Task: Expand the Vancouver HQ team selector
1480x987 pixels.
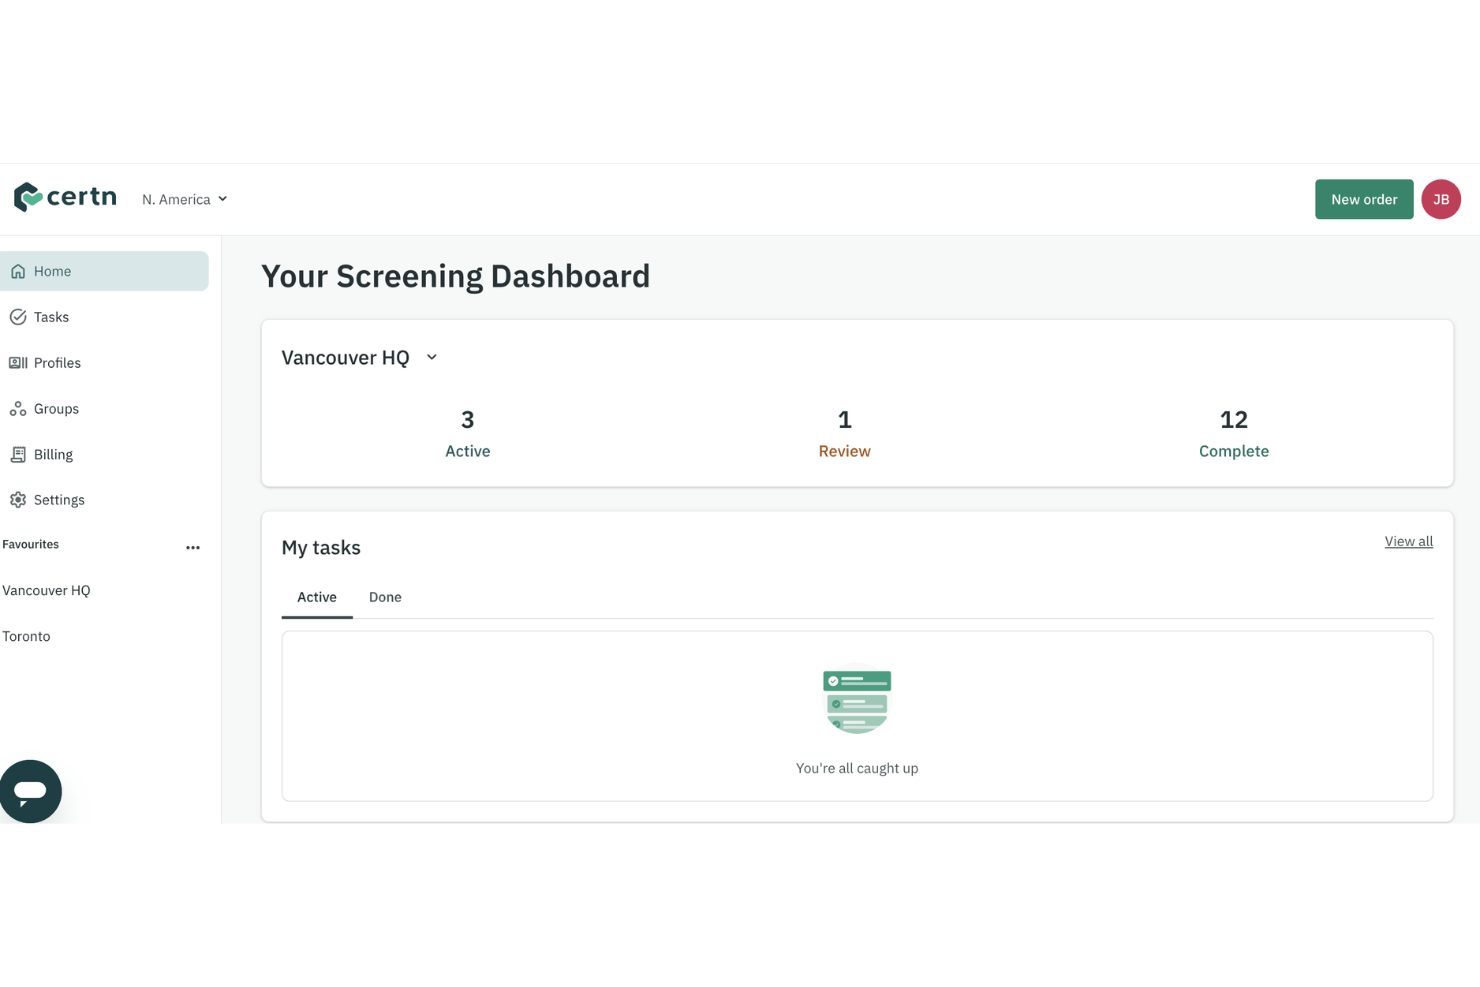Action: [360, 357]
